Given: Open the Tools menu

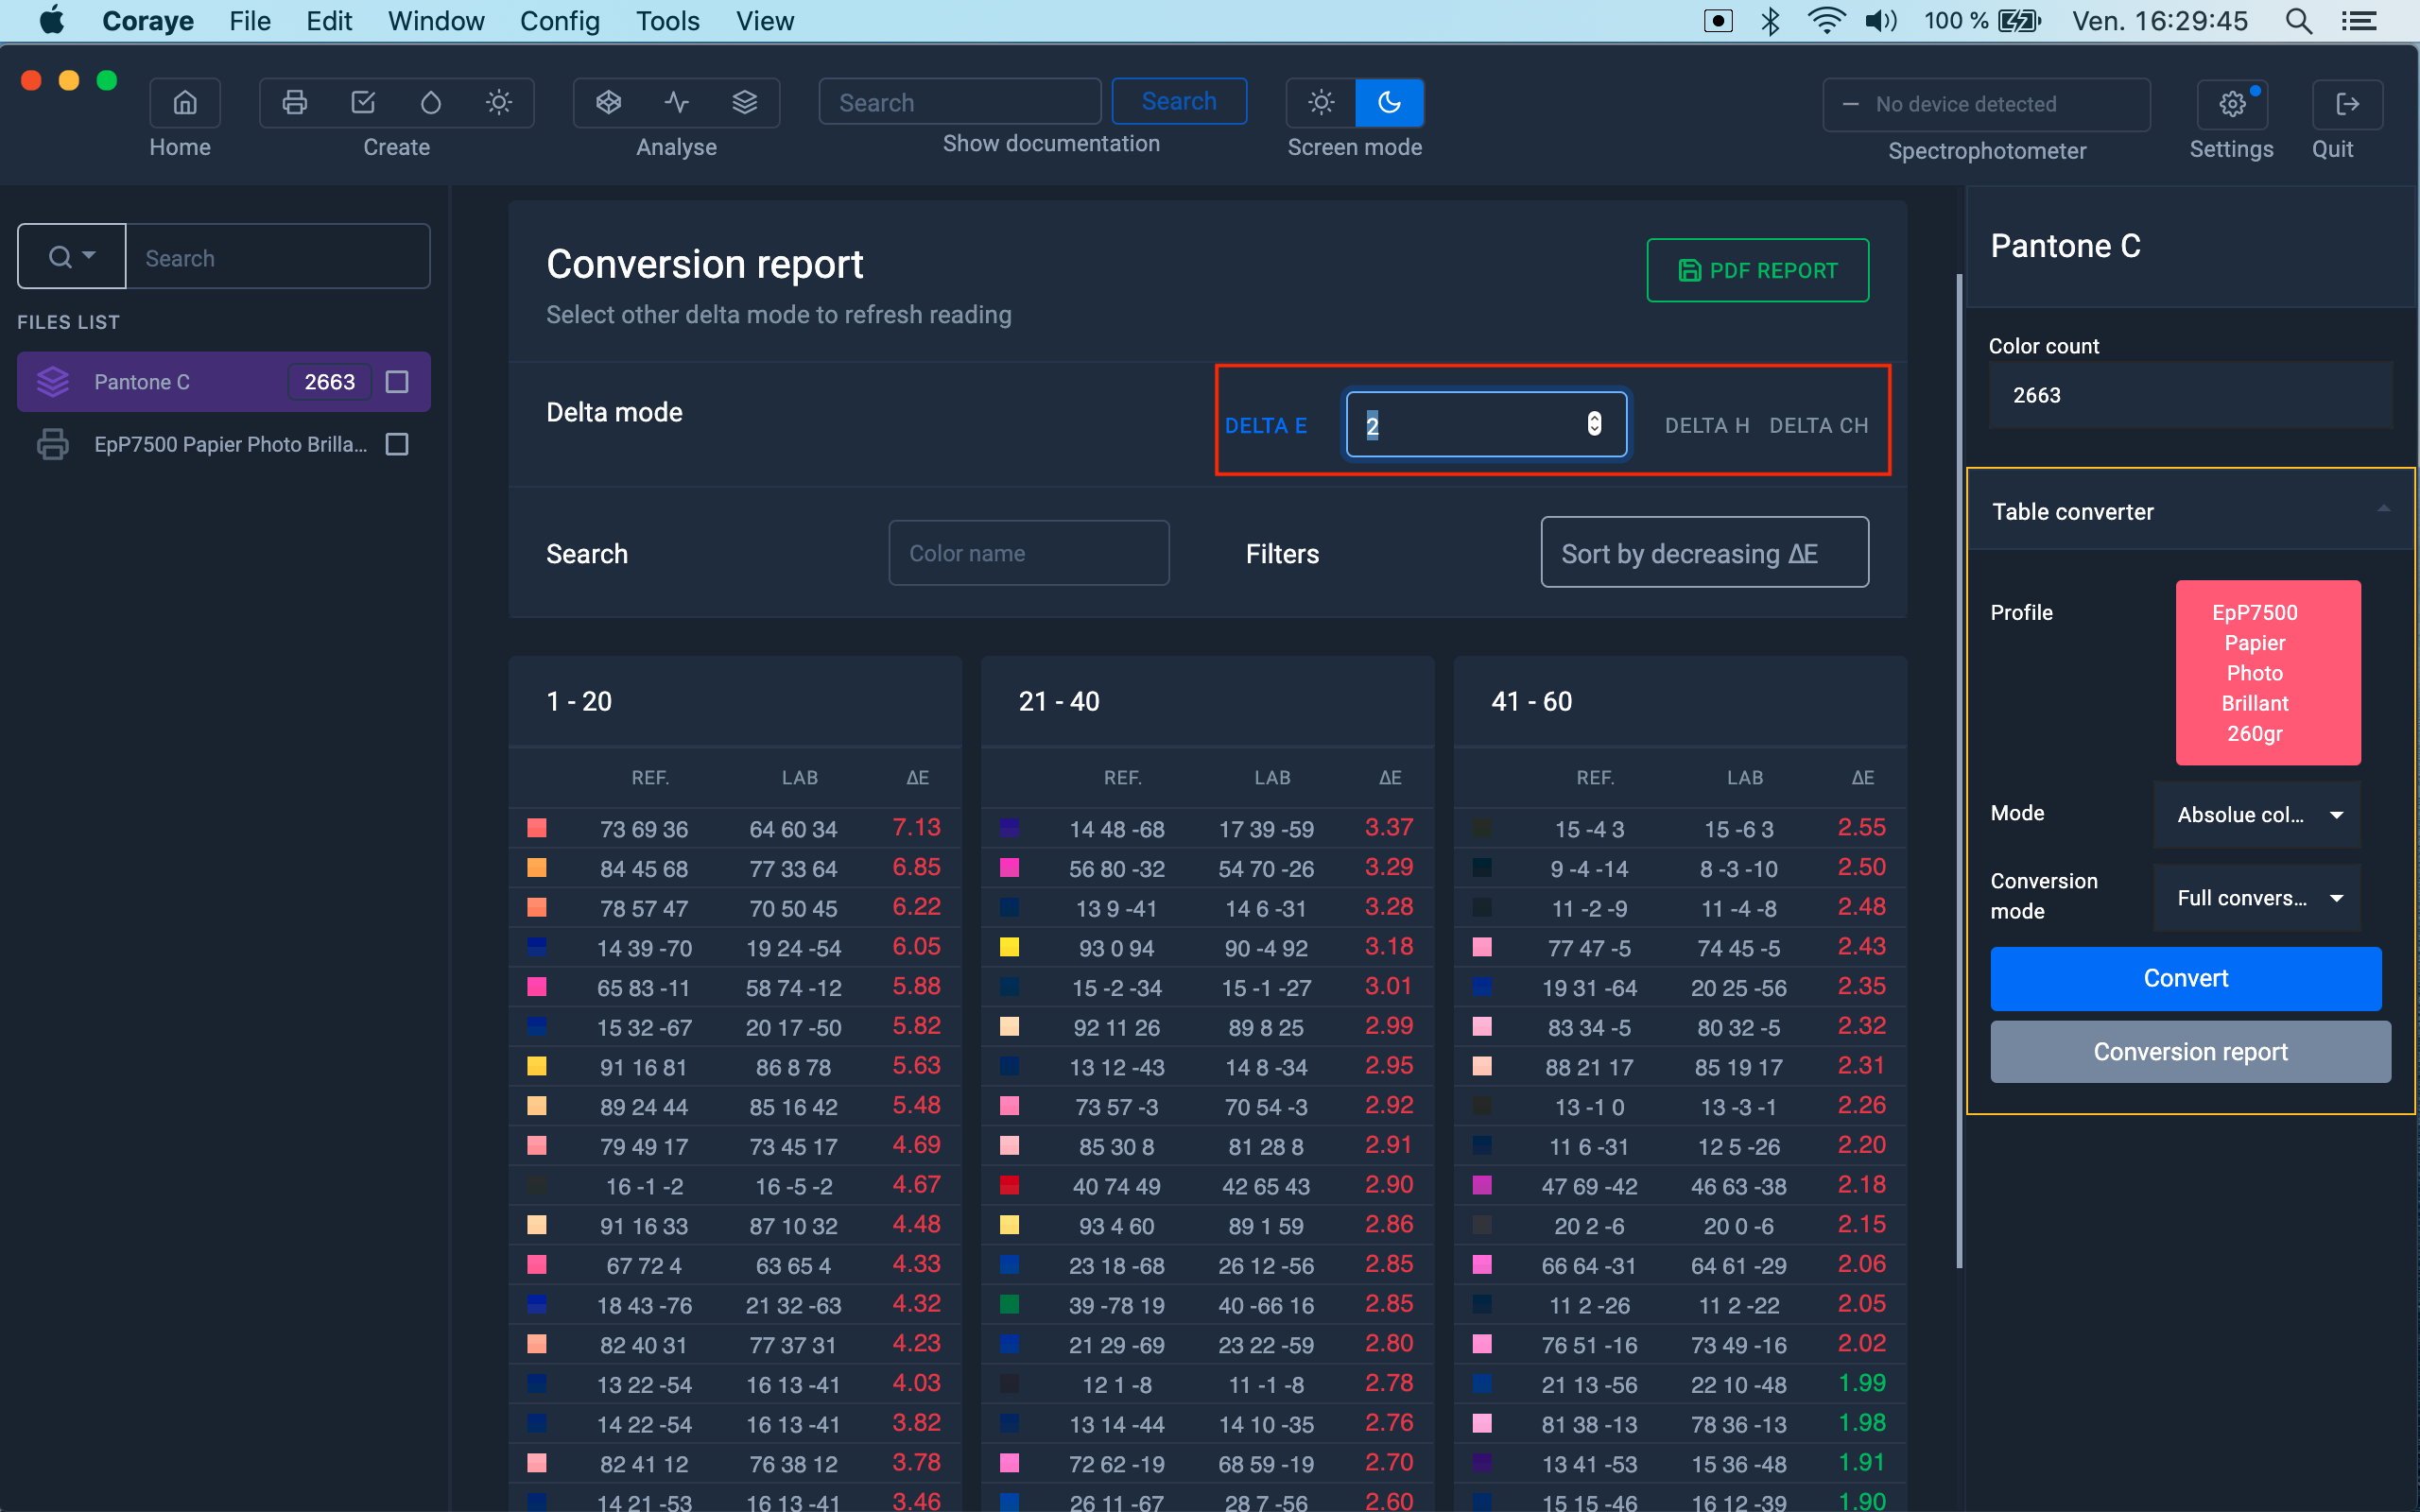Looking at the screenshot, I should (x=667, y=21).
